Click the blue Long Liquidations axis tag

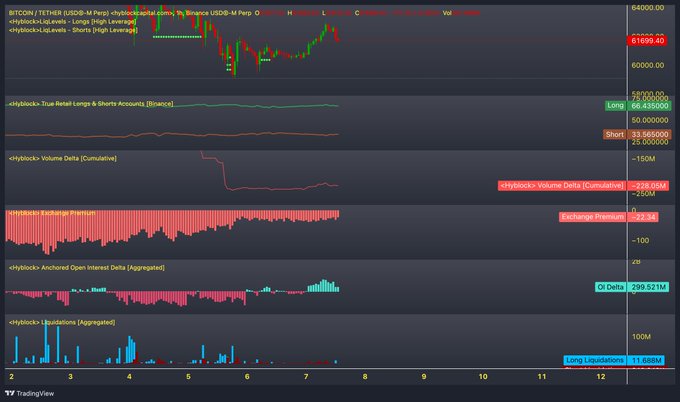pyautogui.click(x=595, y=360)
